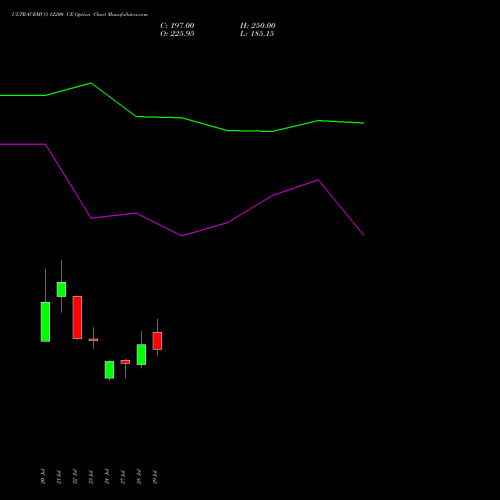
Task: Select the second green candle with long wicks
Action: pyautogui.click(x=61, y=289)
